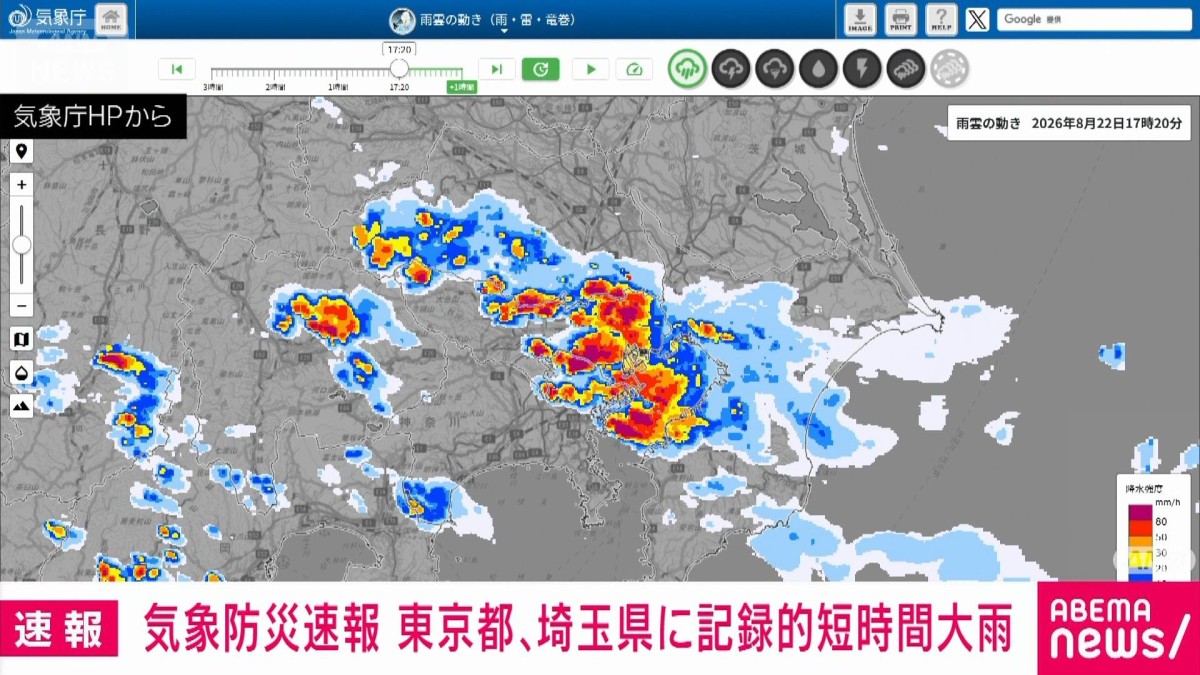Screen dimensions: 1200x675
Task: Toggle the water droplet layer icon in toolbar
Action: point(819,69)
